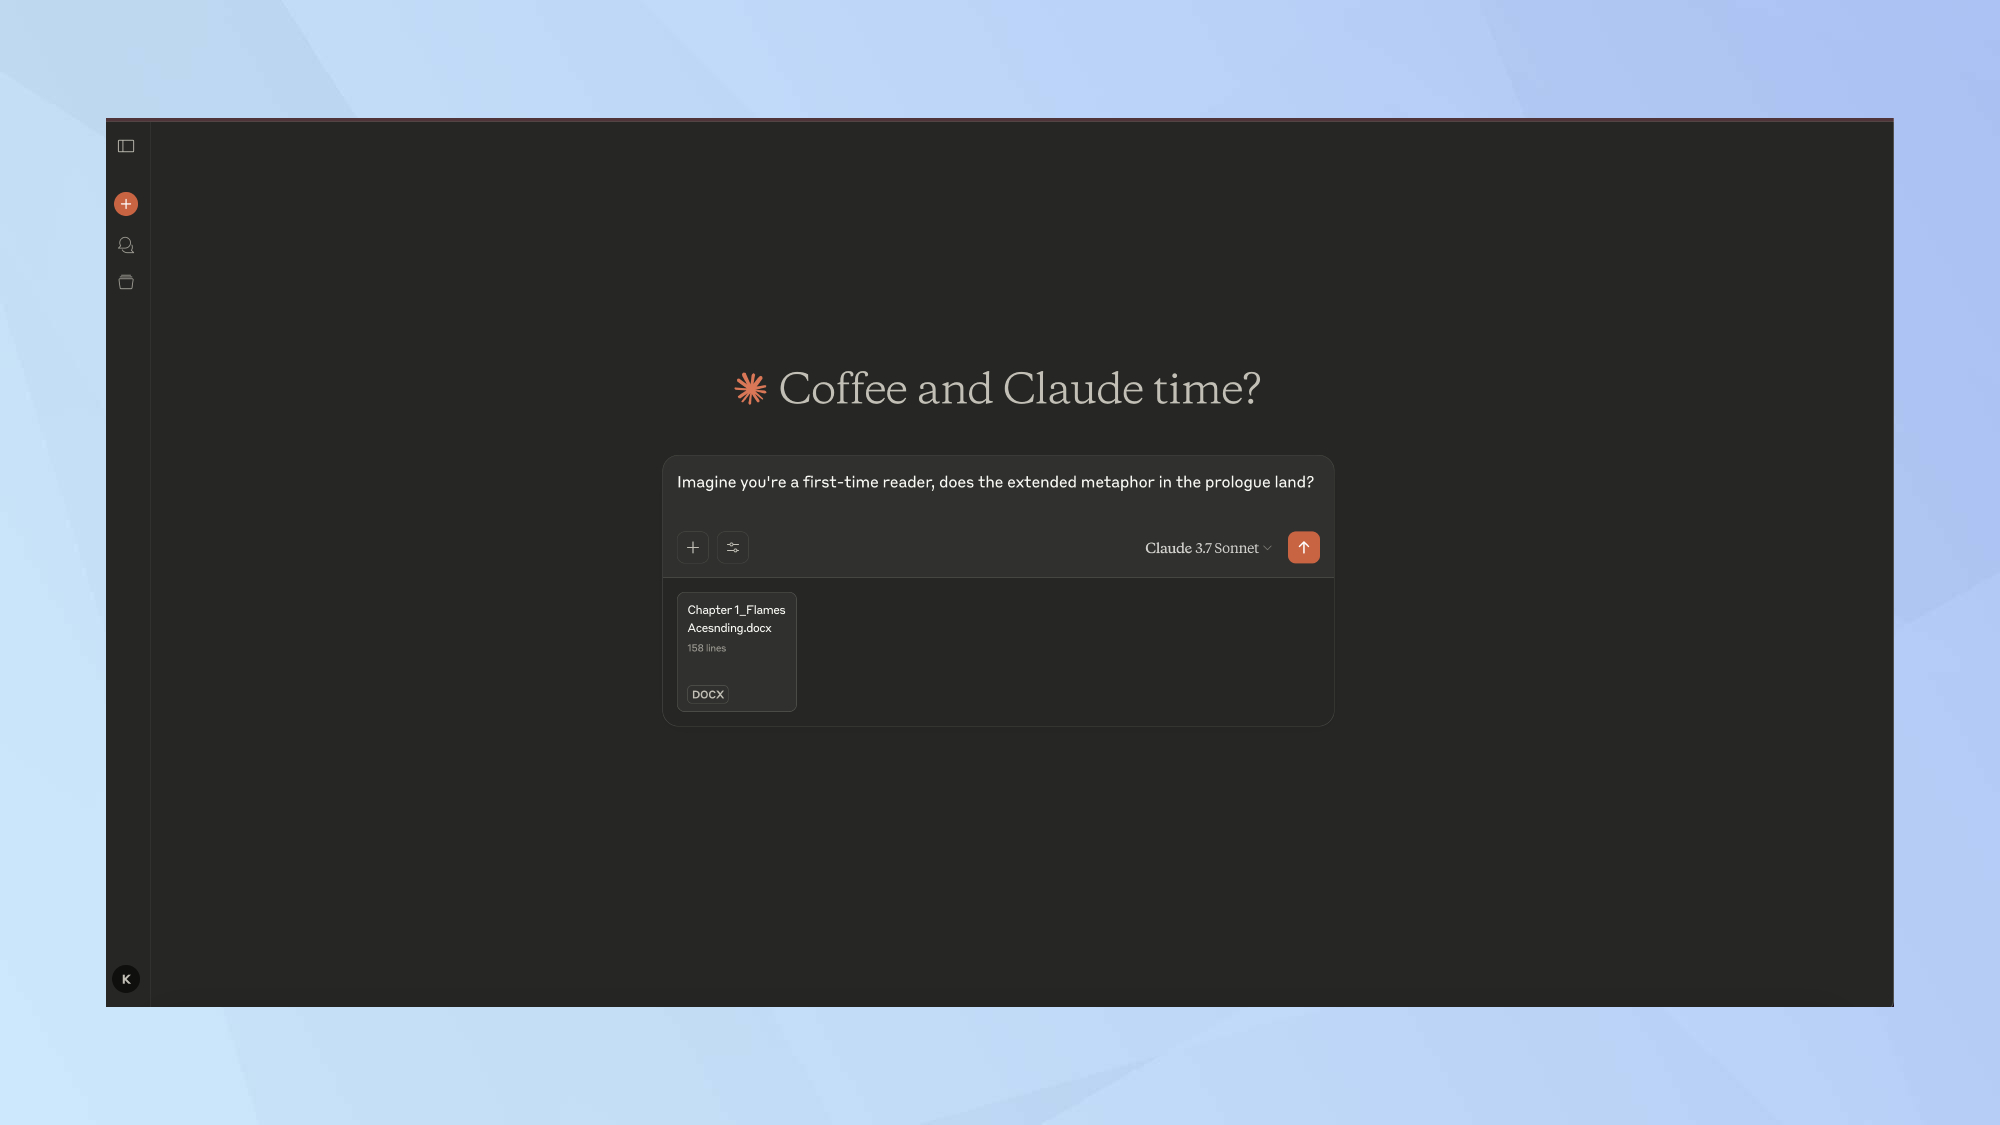Screen dimensions: 2000x1125
Task: Click the word 'Imagine' in the prompt
Action: (x=706, y=482)
